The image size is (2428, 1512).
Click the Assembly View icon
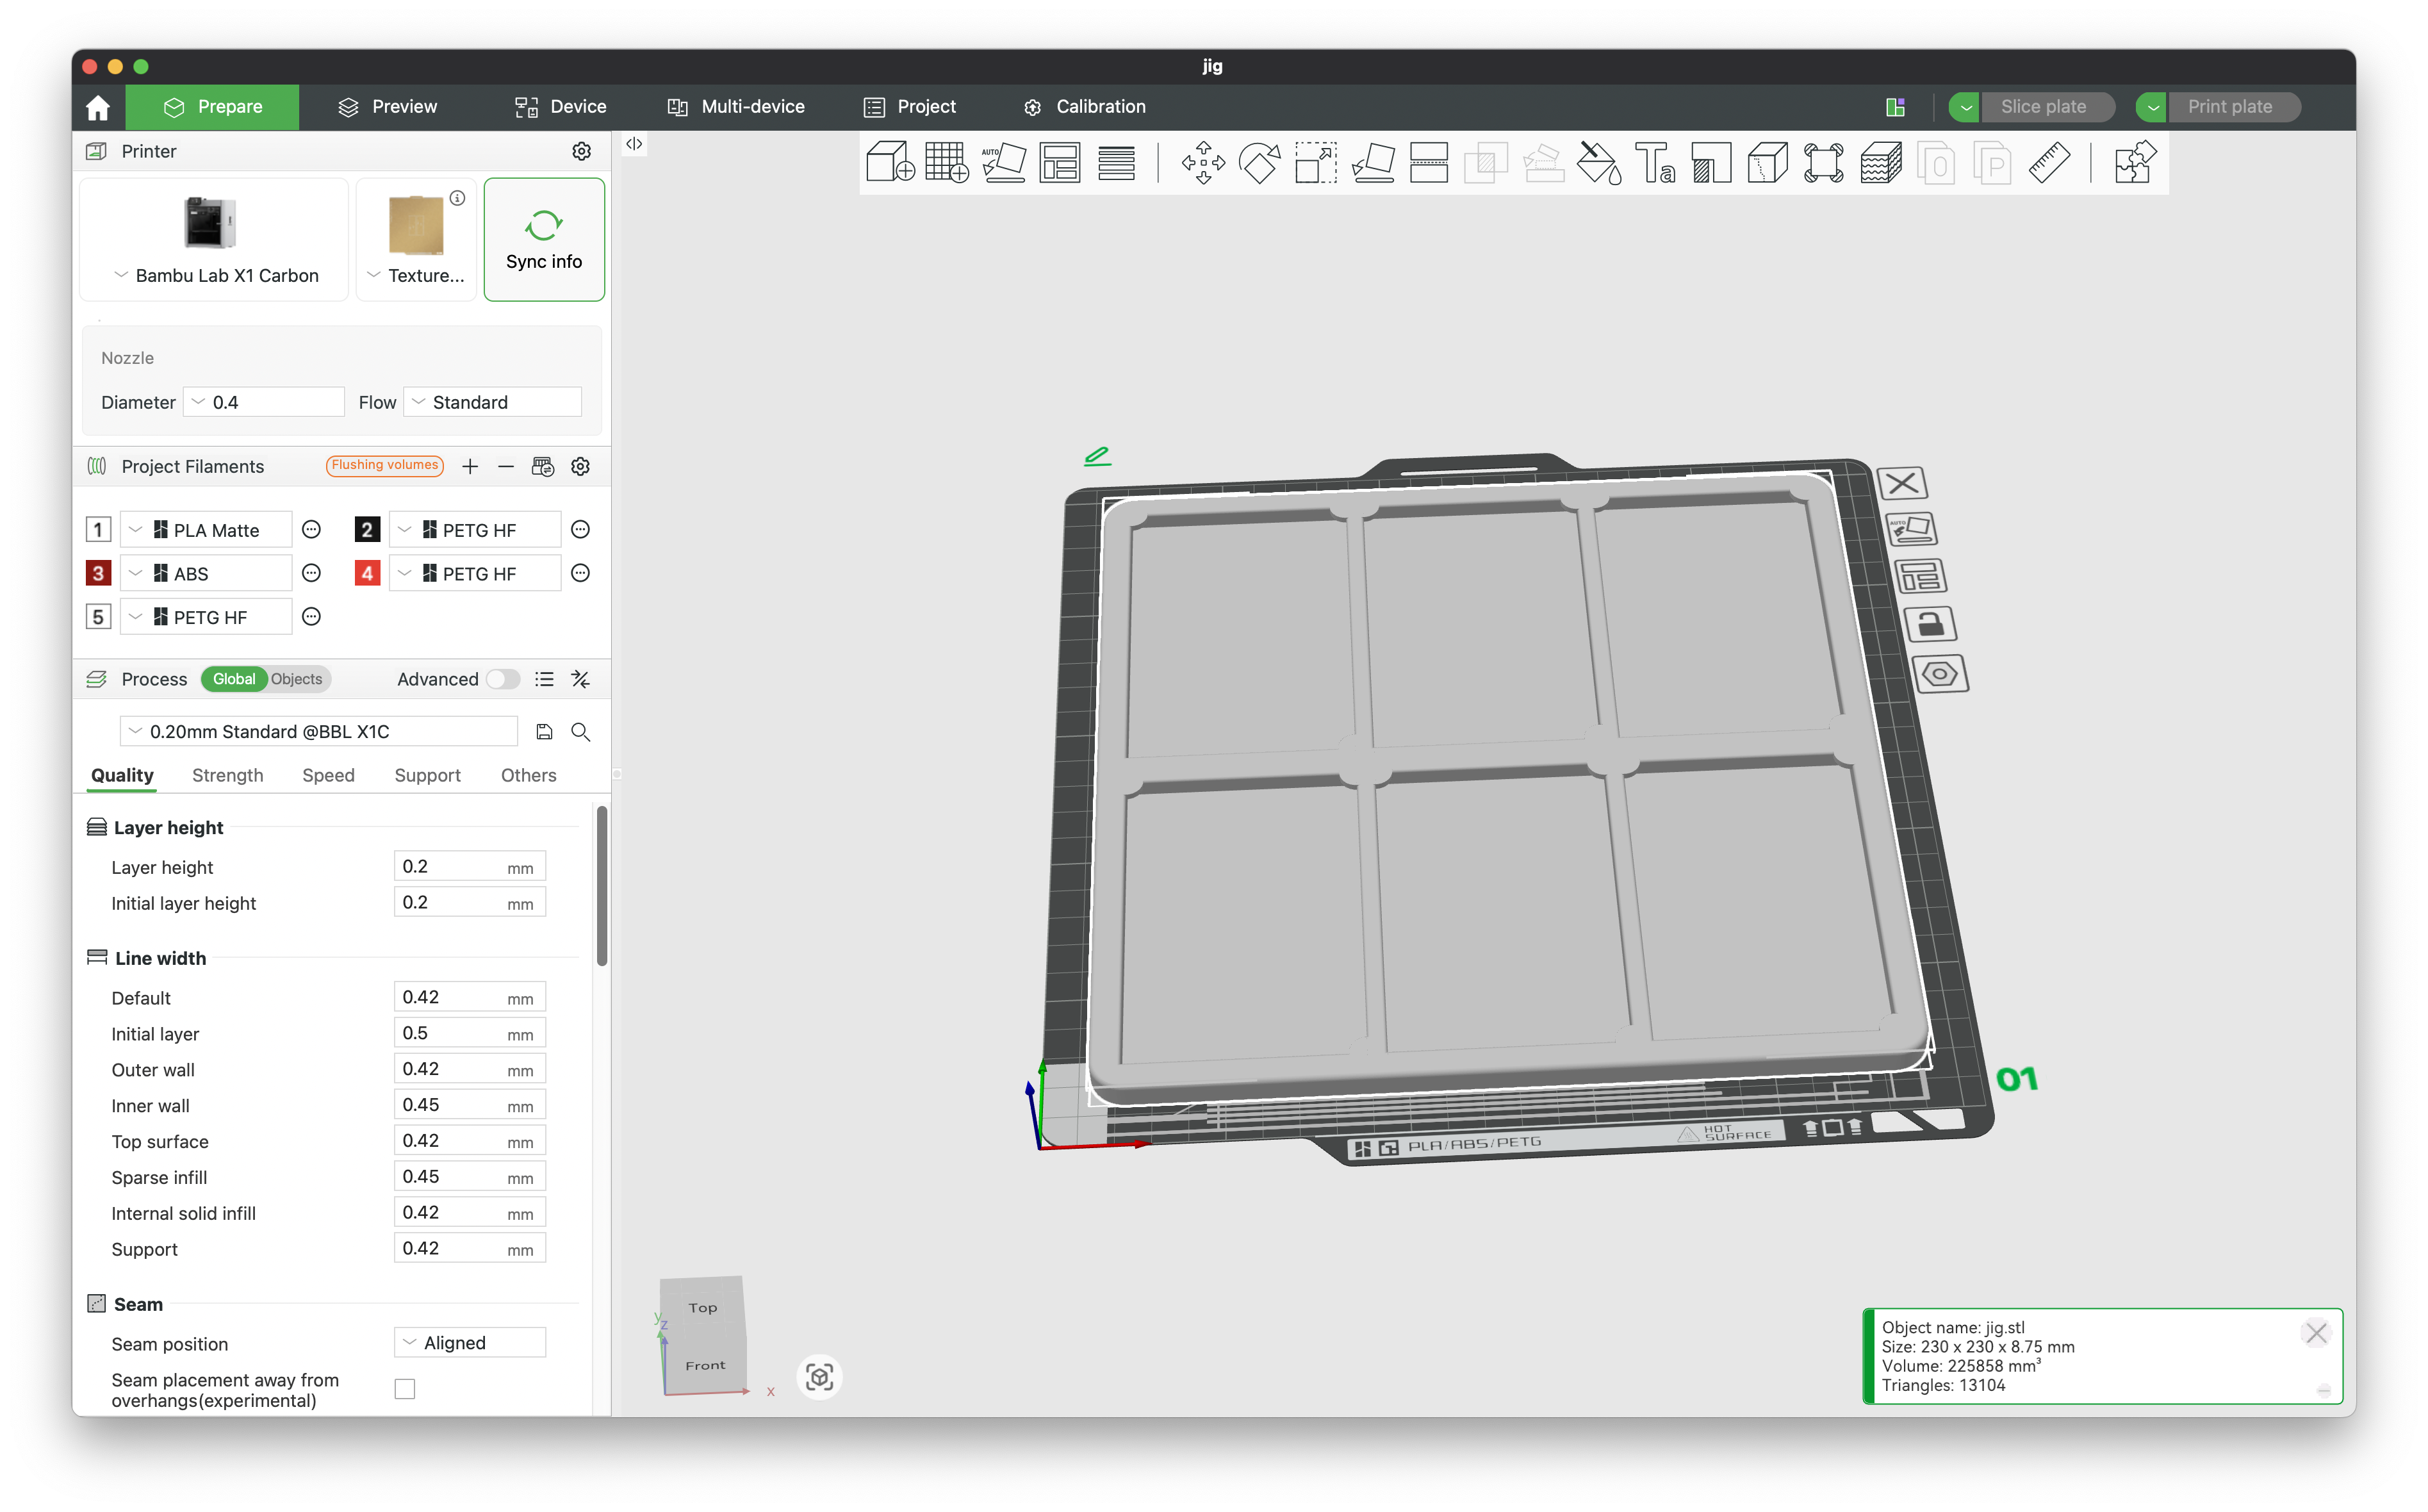click(2135, 162)
